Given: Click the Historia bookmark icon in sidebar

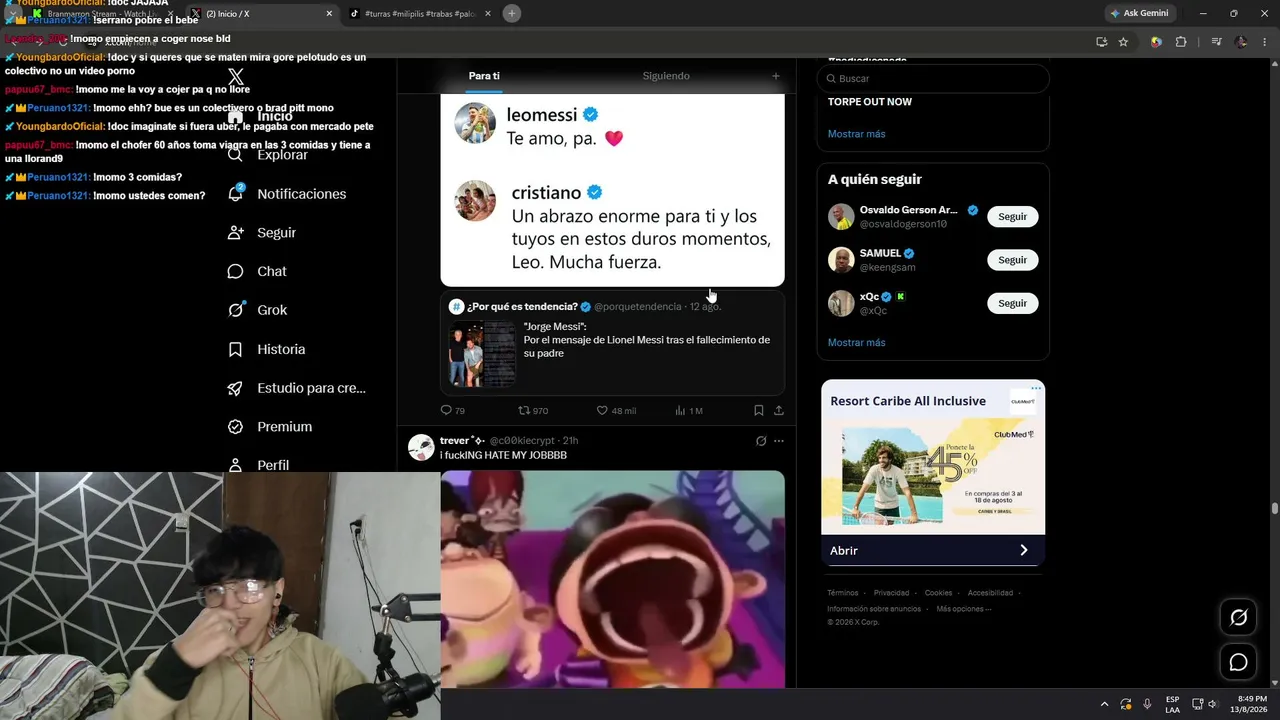Looking at the screenshot, I should coord(236,349).
